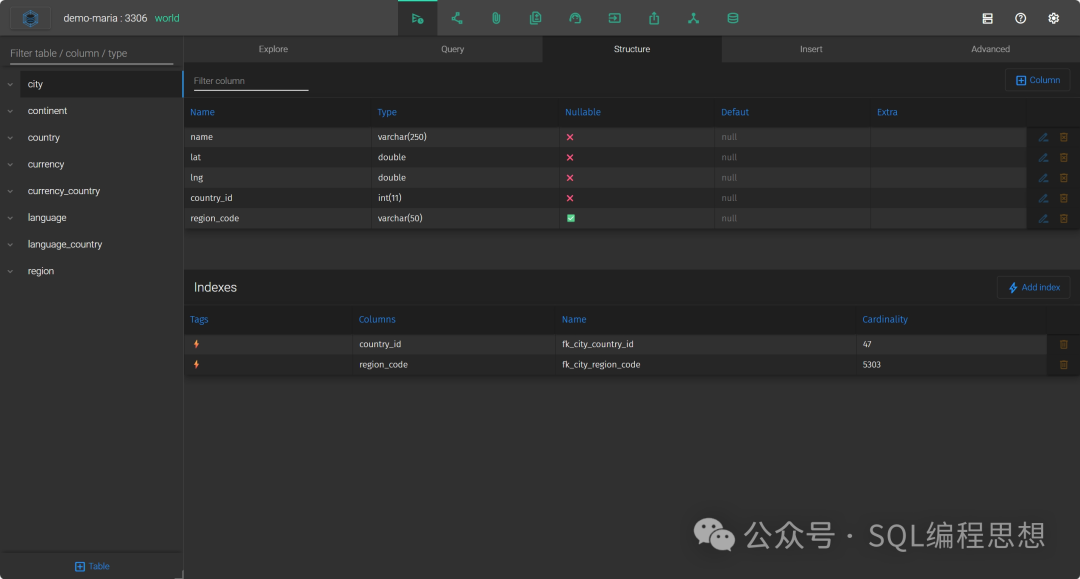1080x579 pixels.
Task: Toggle the region_code nullable checkbox
Action: 570,218
